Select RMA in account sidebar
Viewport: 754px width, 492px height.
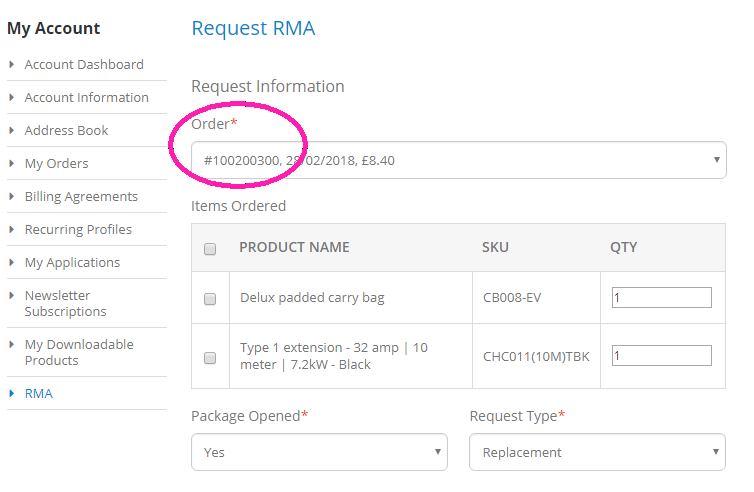[x=39, y=393]
